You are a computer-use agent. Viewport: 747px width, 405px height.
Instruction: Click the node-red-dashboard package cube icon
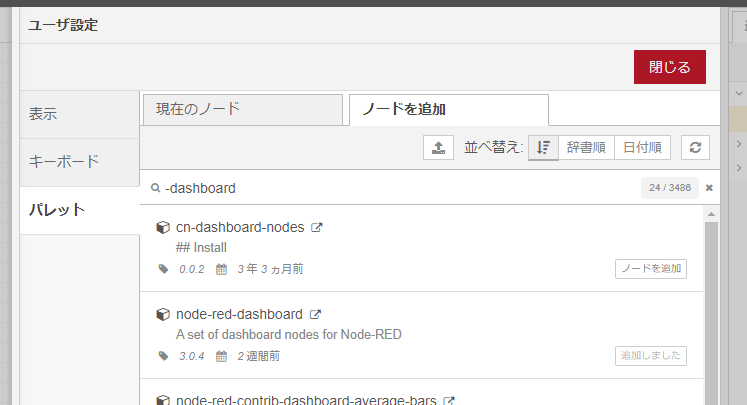click(x=163, y=314)
